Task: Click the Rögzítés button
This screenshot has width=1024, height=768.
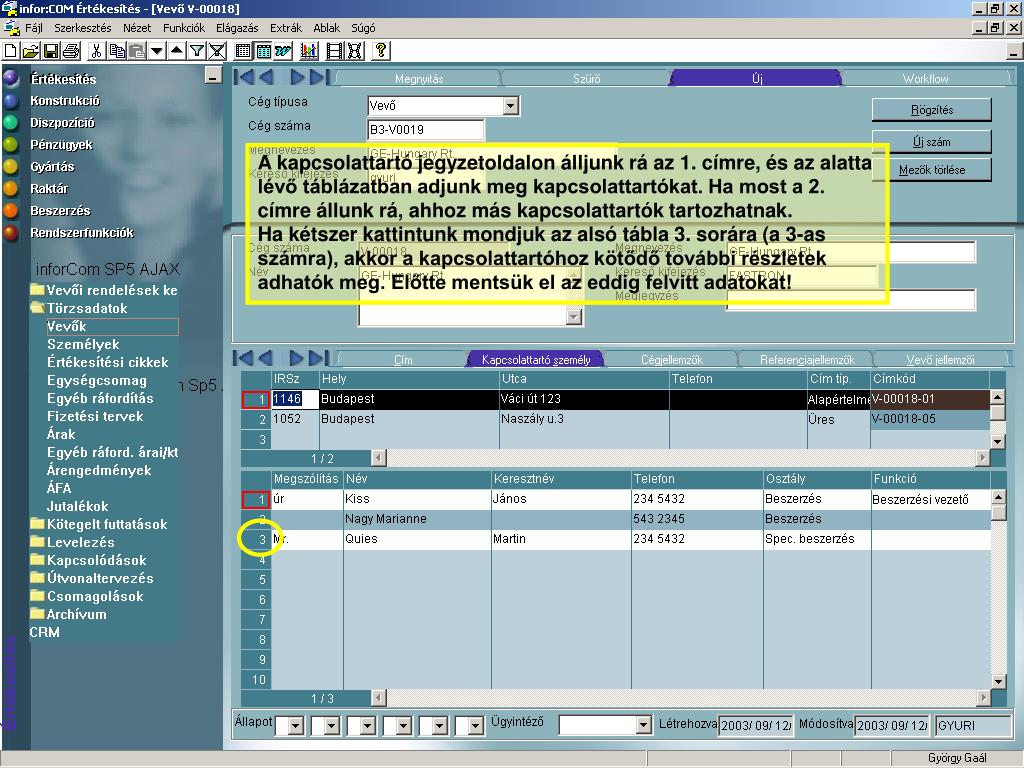Action: [x=931, y=110]
